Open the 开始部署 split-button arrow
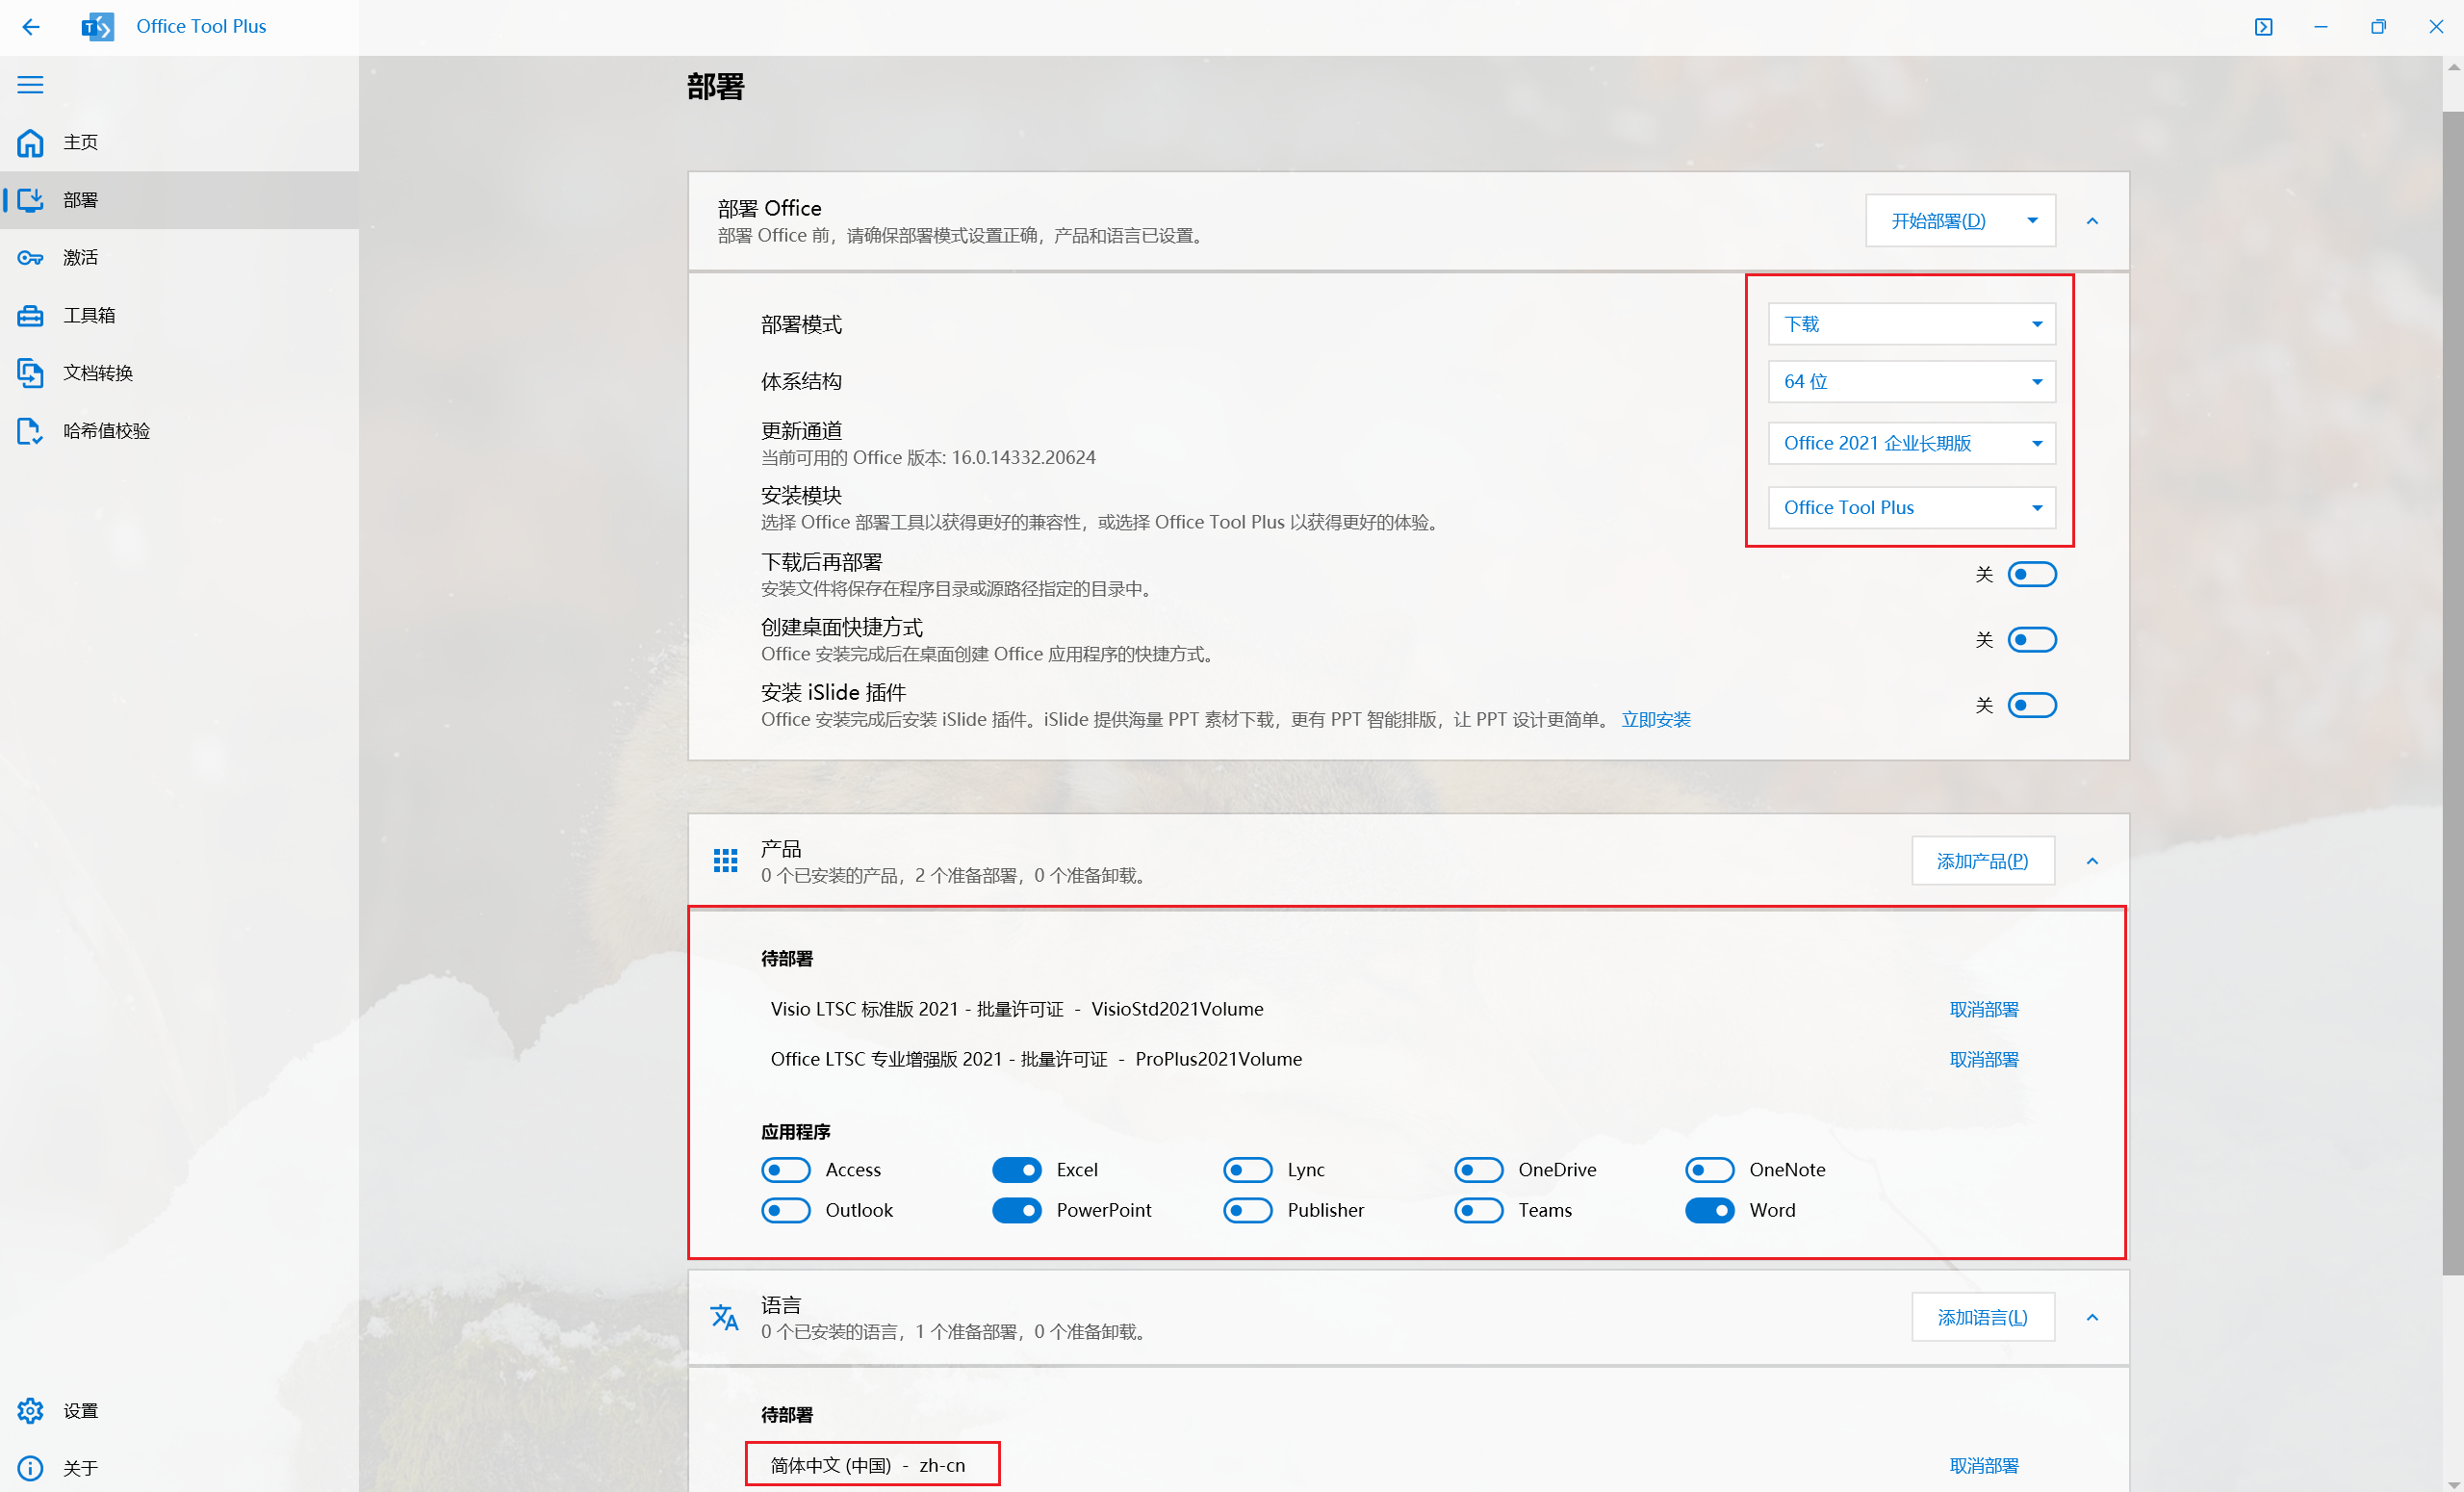This screenshot has height=1492, width=2464. pyautogui.click(x=2032, y=220)
